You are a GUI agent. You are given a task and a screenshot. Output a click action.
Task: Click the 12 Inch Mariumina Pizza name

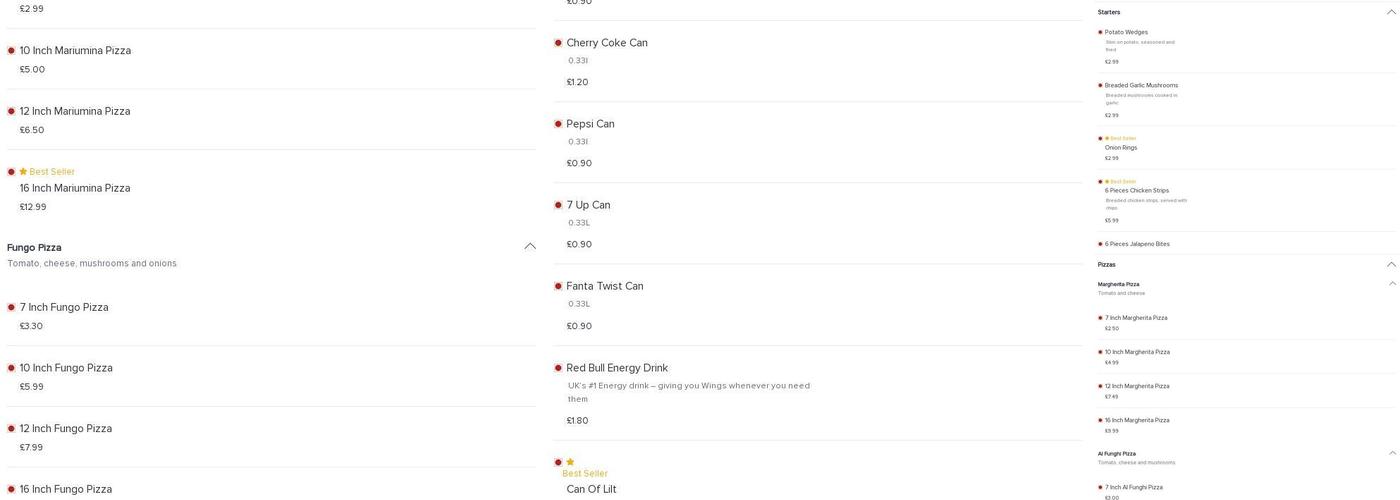[x=75, y=111]
